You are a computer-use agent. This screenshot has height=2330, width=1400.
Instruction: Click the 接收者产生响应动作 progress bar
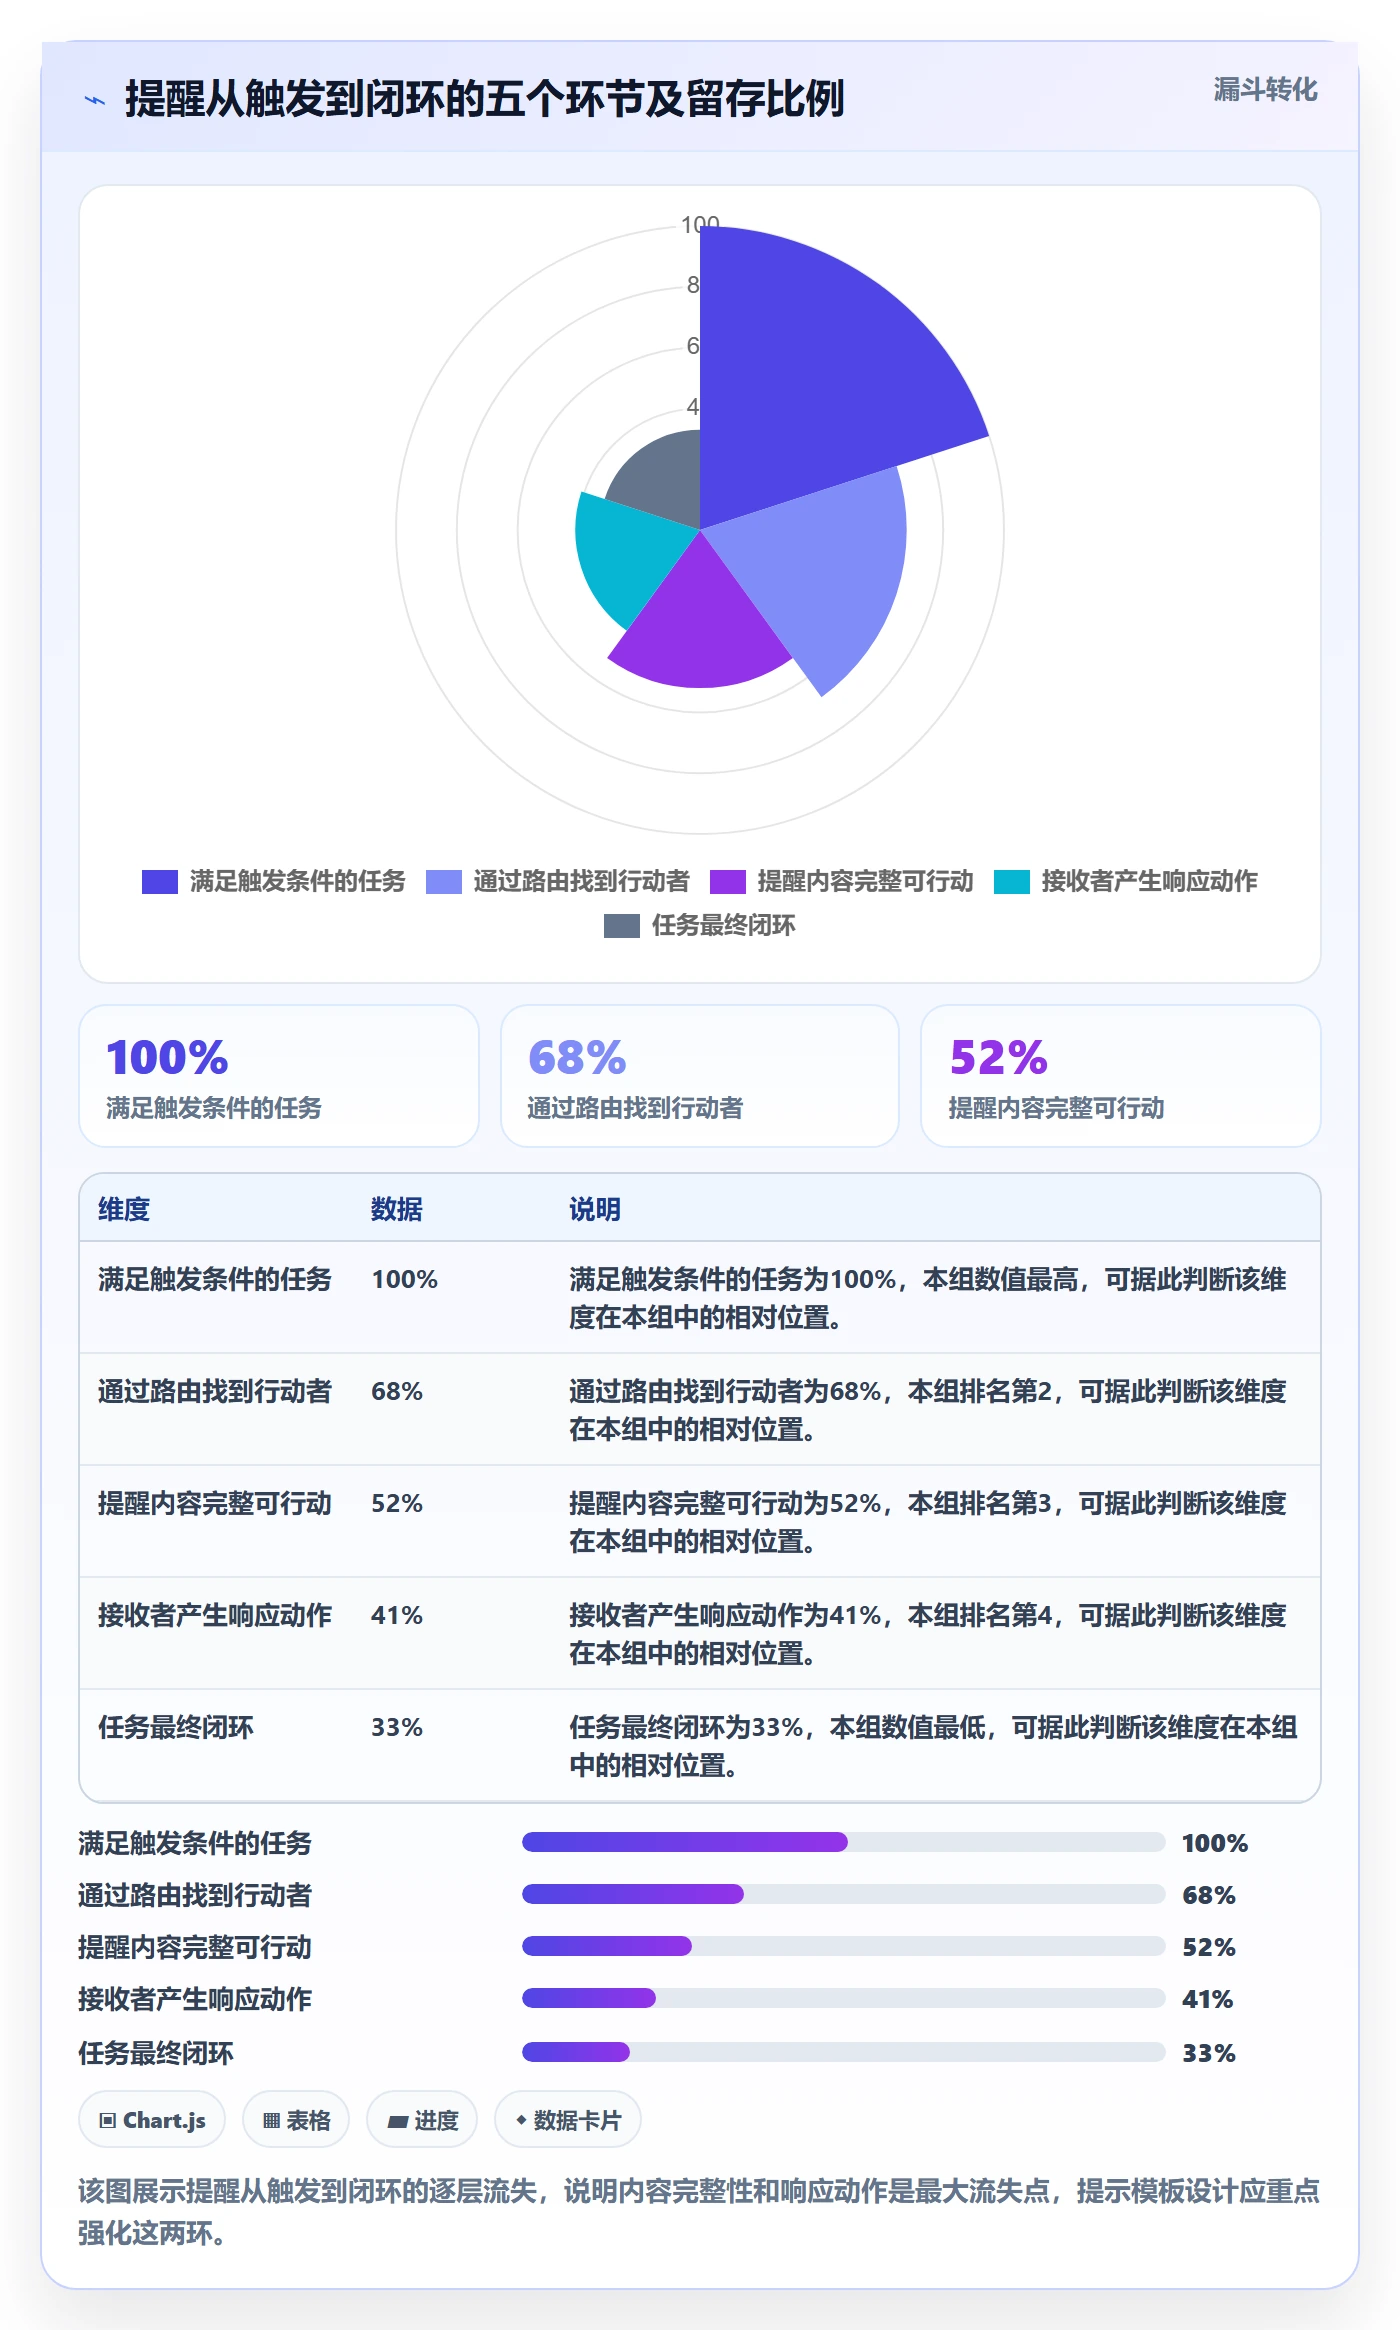tap(844, 1998)
